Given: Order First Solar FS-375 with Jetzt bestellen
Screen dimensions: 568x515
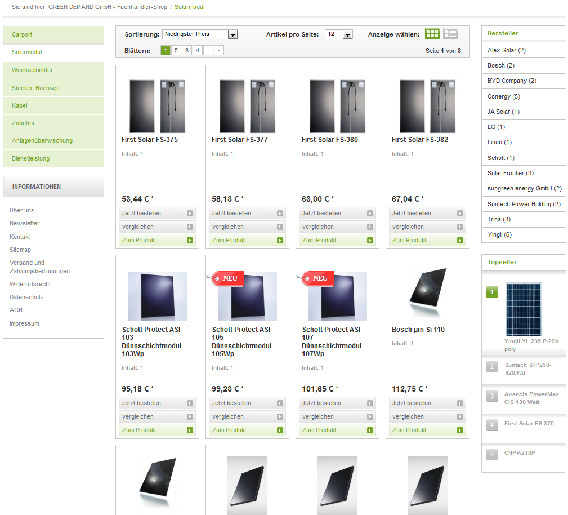Looking at the screenshot, I should pos(157,213).
